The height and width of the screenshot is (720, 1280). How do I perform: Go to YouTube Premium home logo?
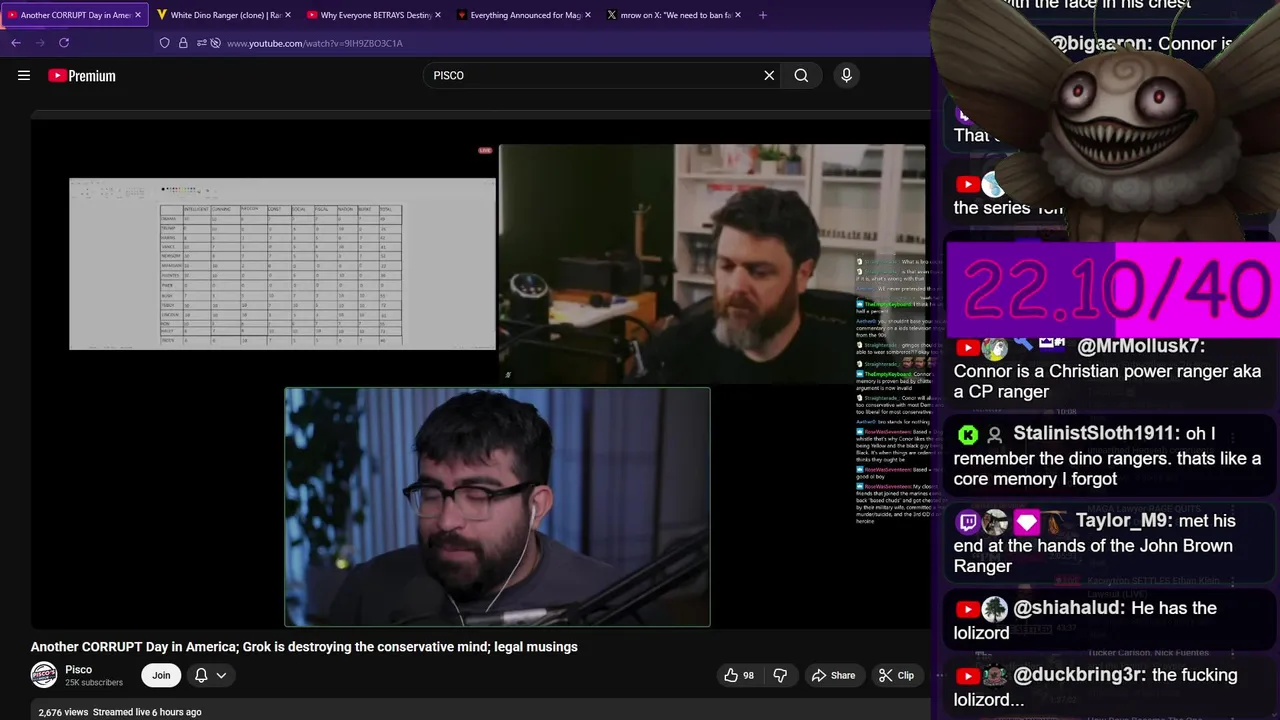(82, 75)
